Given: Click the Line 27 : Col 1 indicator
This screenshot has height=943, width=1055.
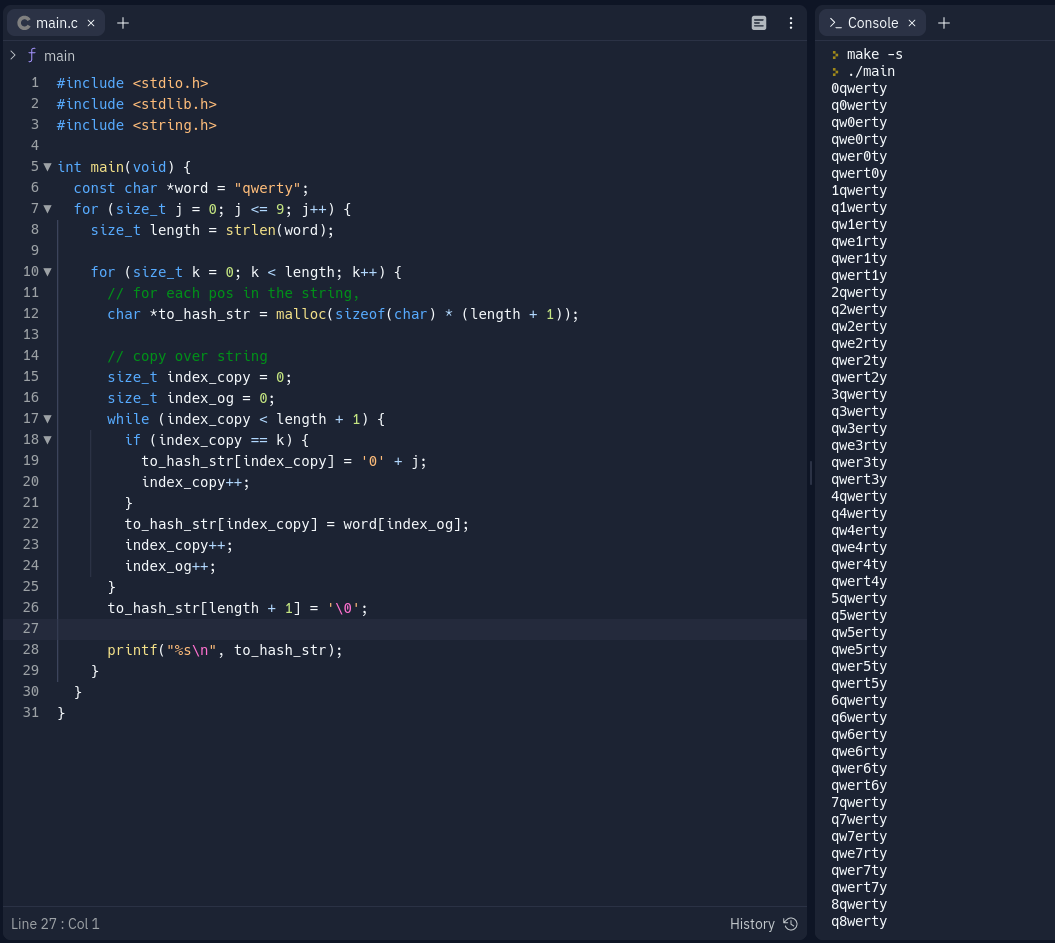Looking at the screenshot, I should coord(56,924).
